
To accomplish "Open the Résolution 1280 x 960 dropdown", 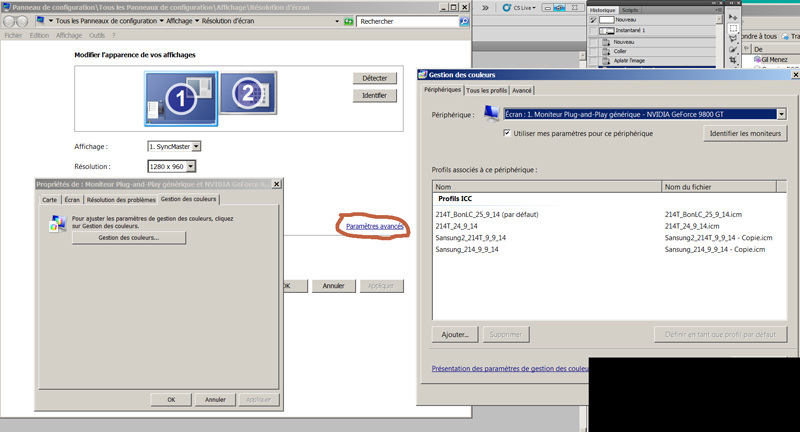I will [x=190, y=166].
